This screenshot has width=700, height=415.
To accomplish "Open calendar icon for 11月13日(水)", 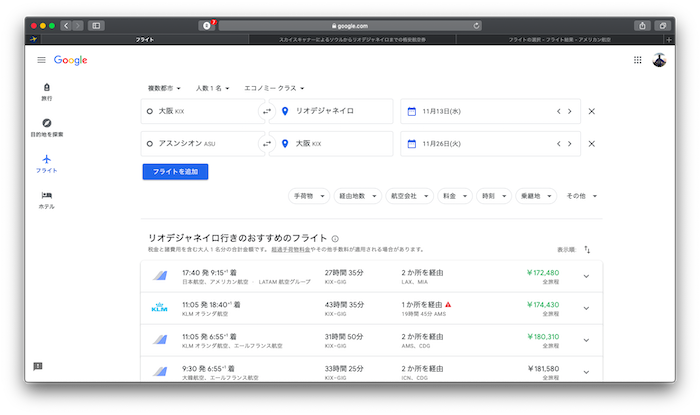I will tap(412, 111).
